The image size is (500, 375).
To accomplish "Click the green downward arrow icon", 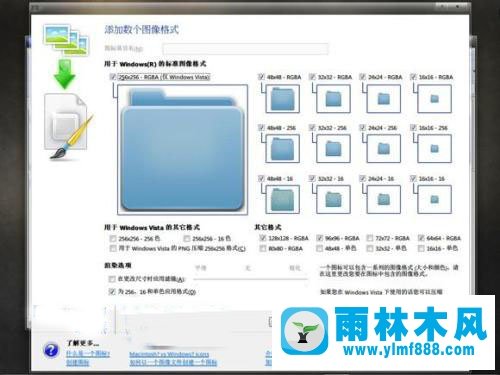I will [64, 75].
